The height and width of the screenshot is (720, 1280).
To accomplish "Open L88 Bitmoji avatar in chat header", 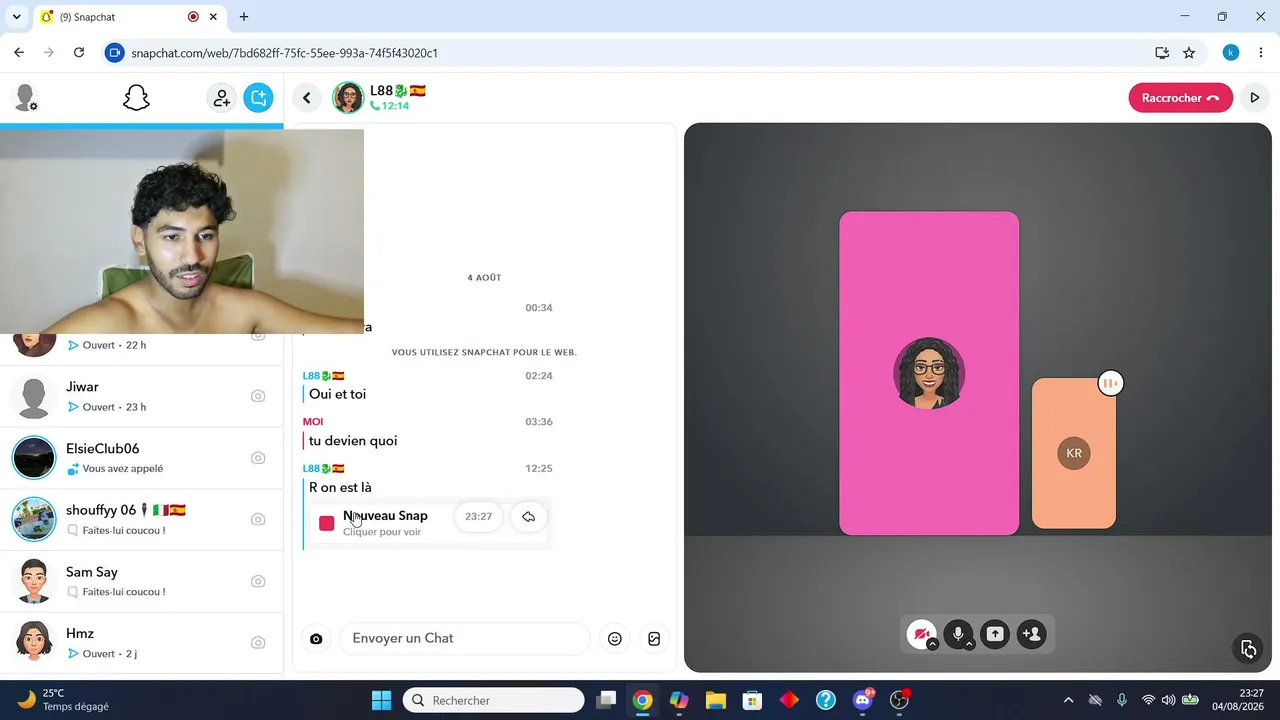I will [x=348, y=97].
